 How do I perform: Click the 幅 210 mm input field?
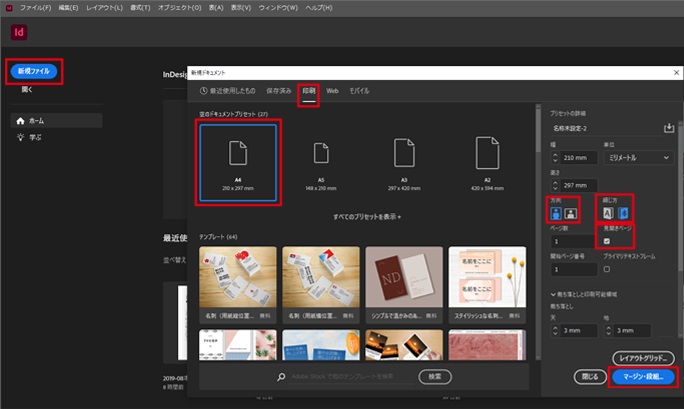coord(578,157)
